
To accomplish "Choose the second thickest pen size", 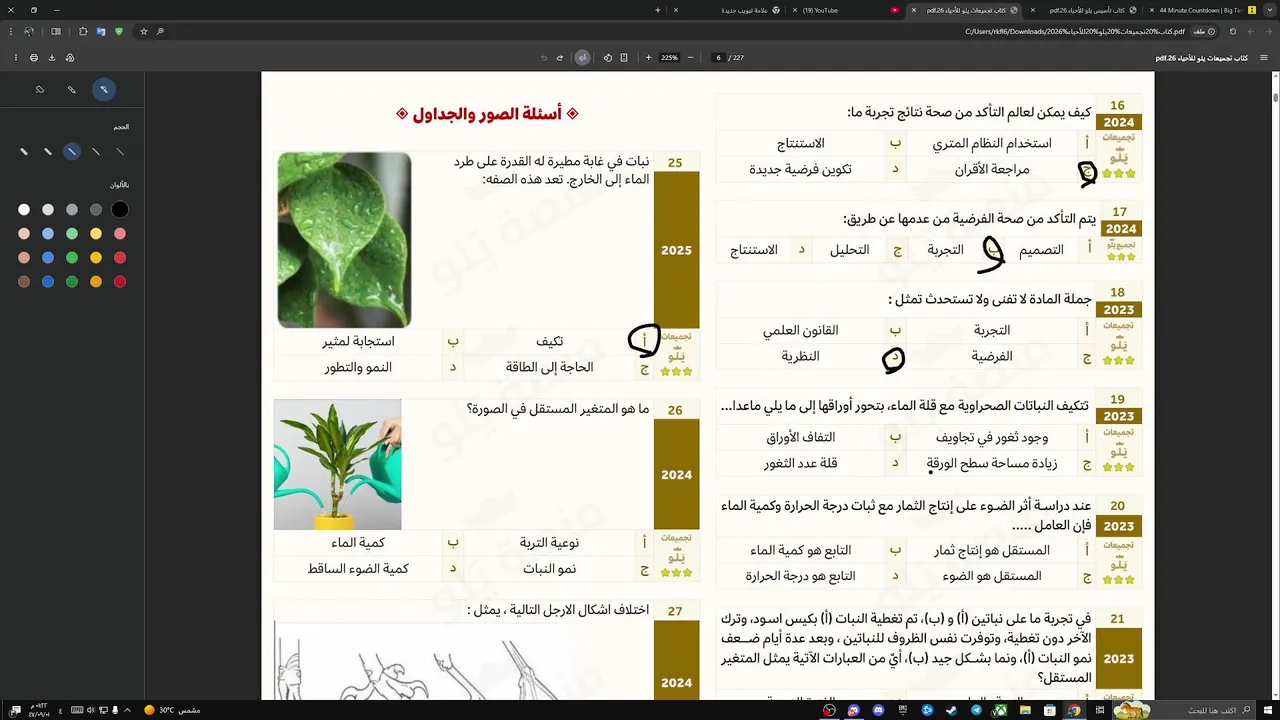I will [x=48, y=152].
